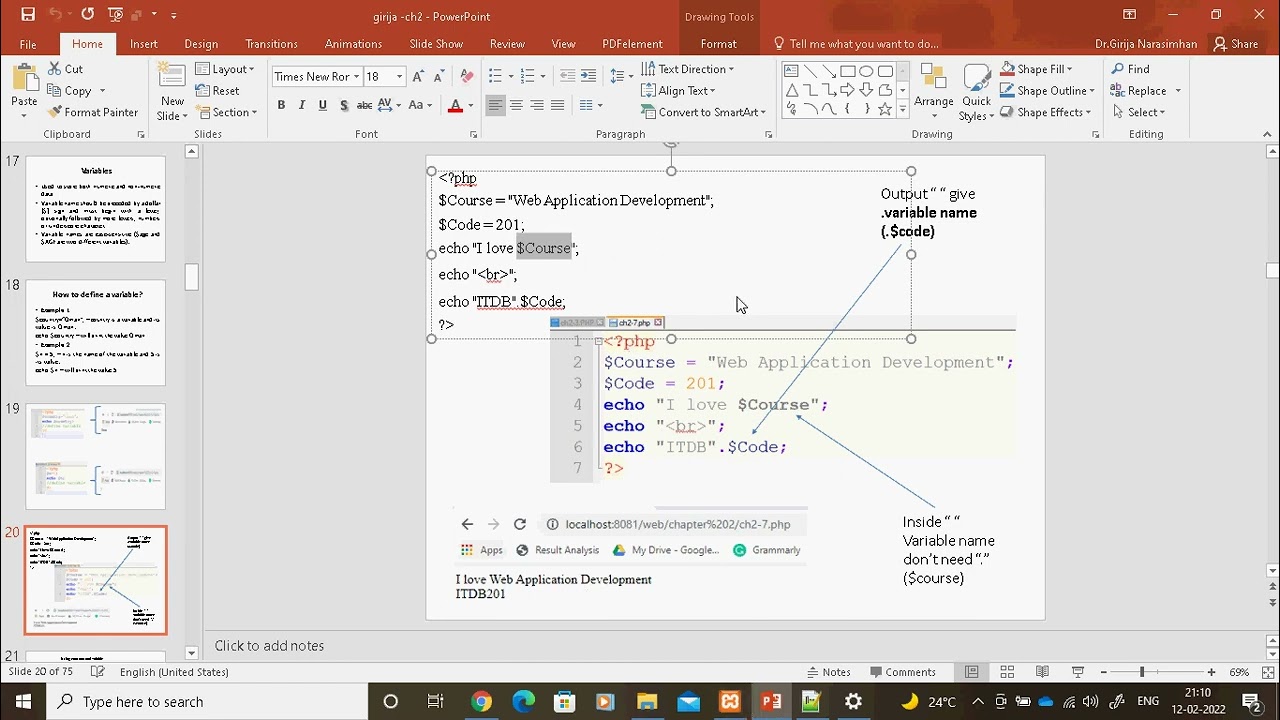Click the Redo icon in title bar
Image resolution: width=1280 pixels, height=720 pixels.
[x=87, y=14]
